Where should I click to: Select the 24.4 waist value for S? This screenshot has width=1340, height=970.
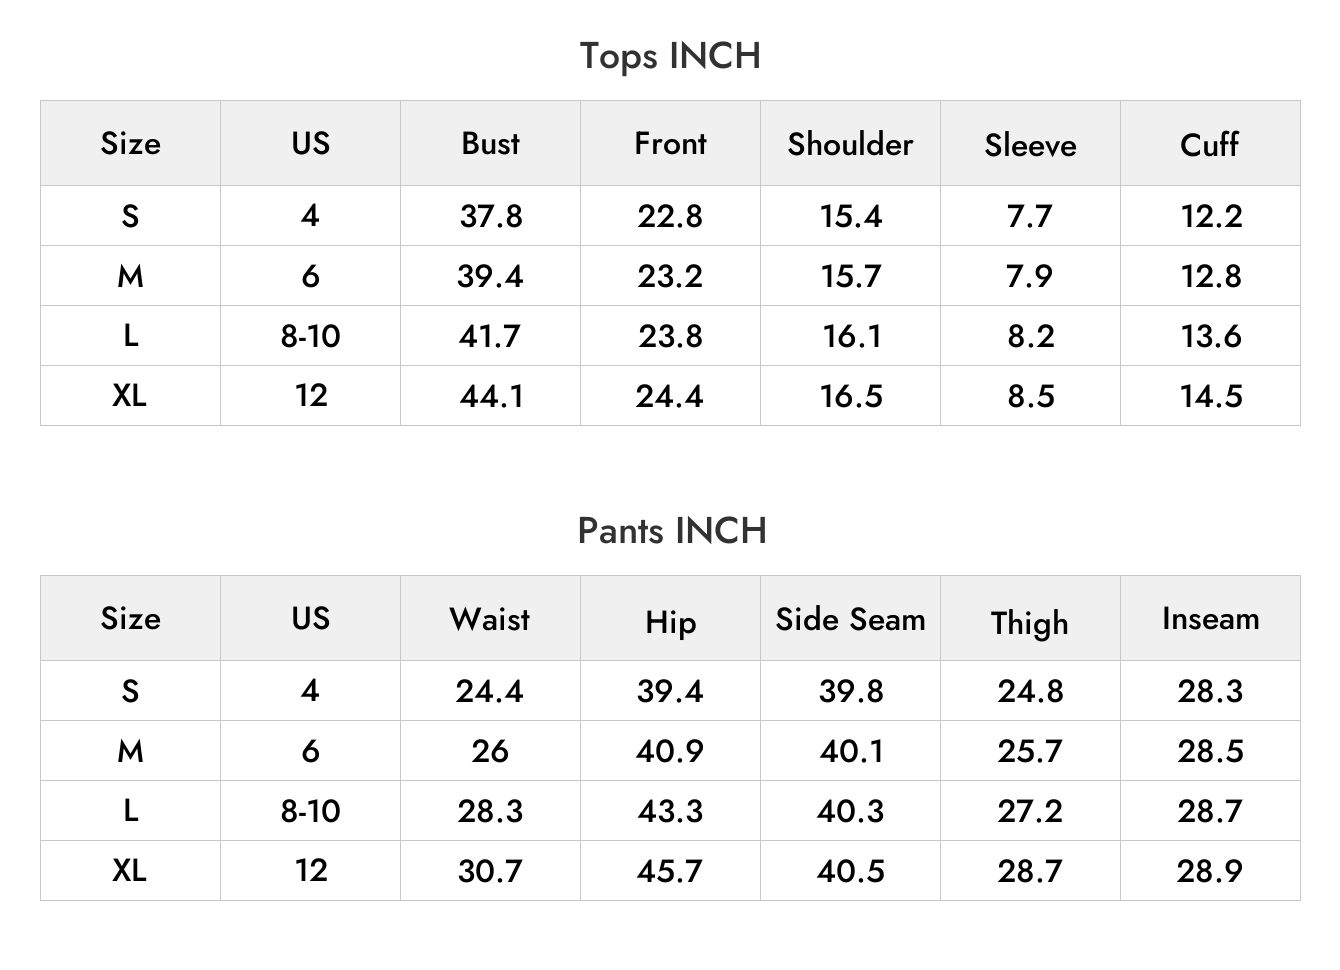(x=490, y=691)
